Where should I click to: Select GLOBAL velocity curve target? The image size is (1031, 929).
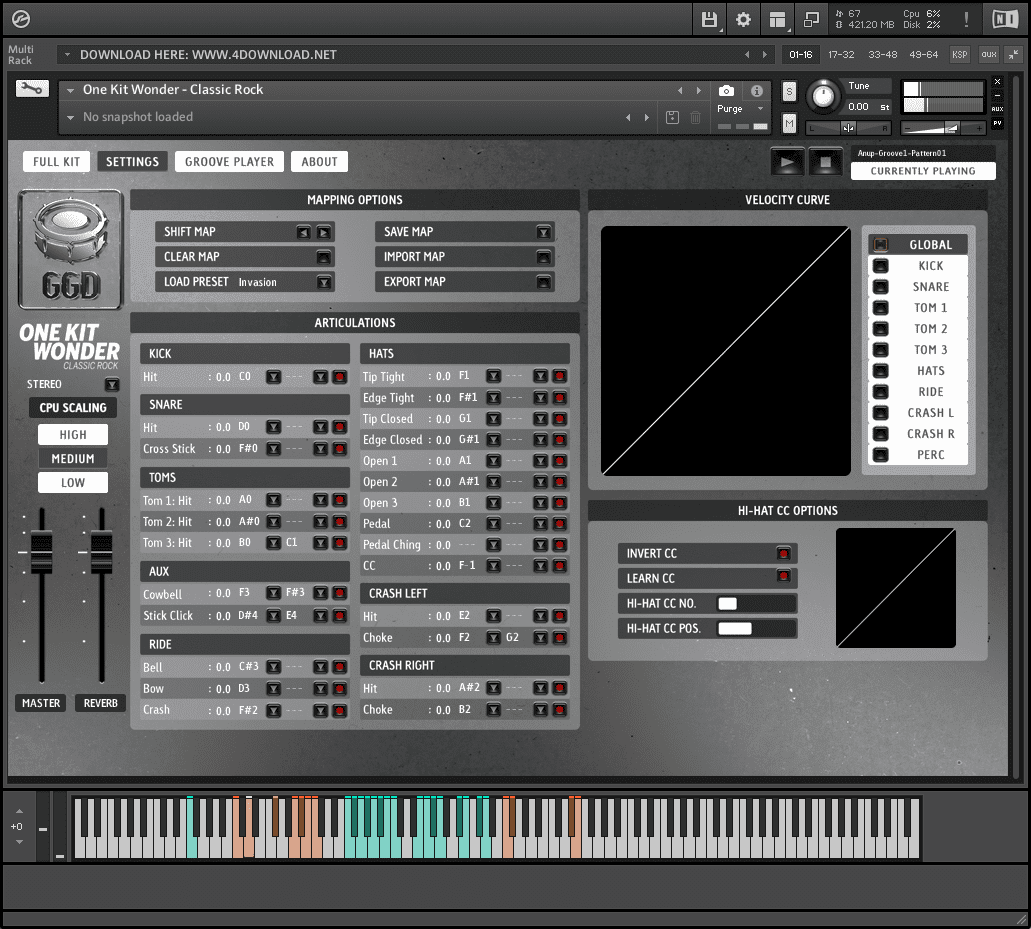tap(918, 245)
